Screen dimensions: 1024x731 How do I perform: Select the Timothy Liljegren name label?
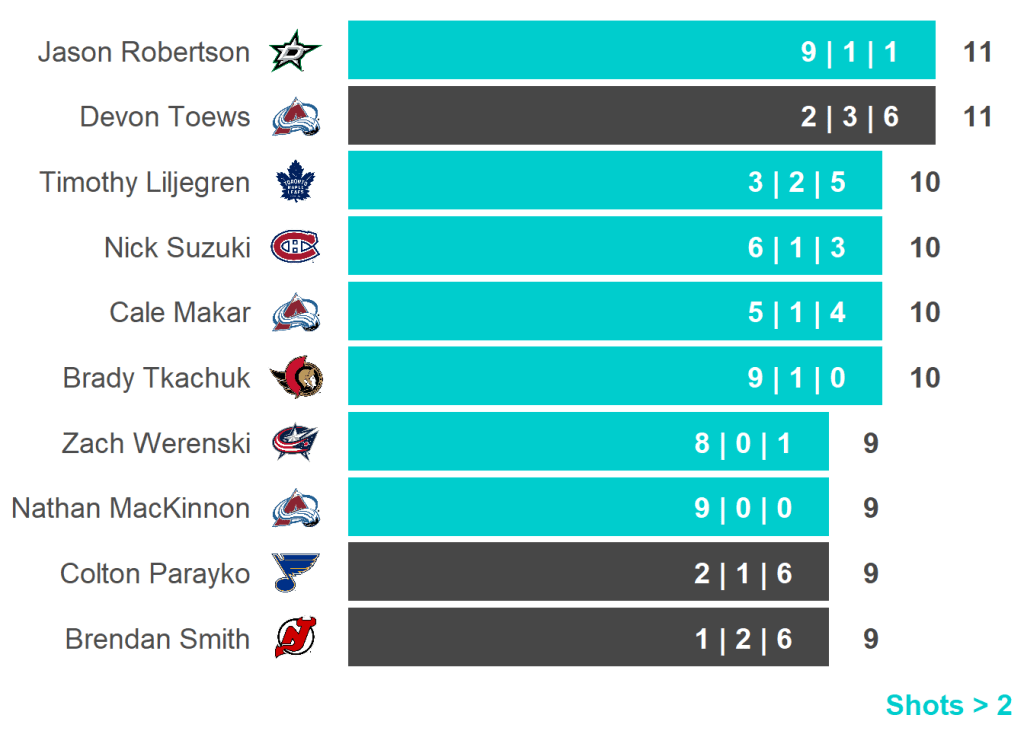(x=145, y=183)
